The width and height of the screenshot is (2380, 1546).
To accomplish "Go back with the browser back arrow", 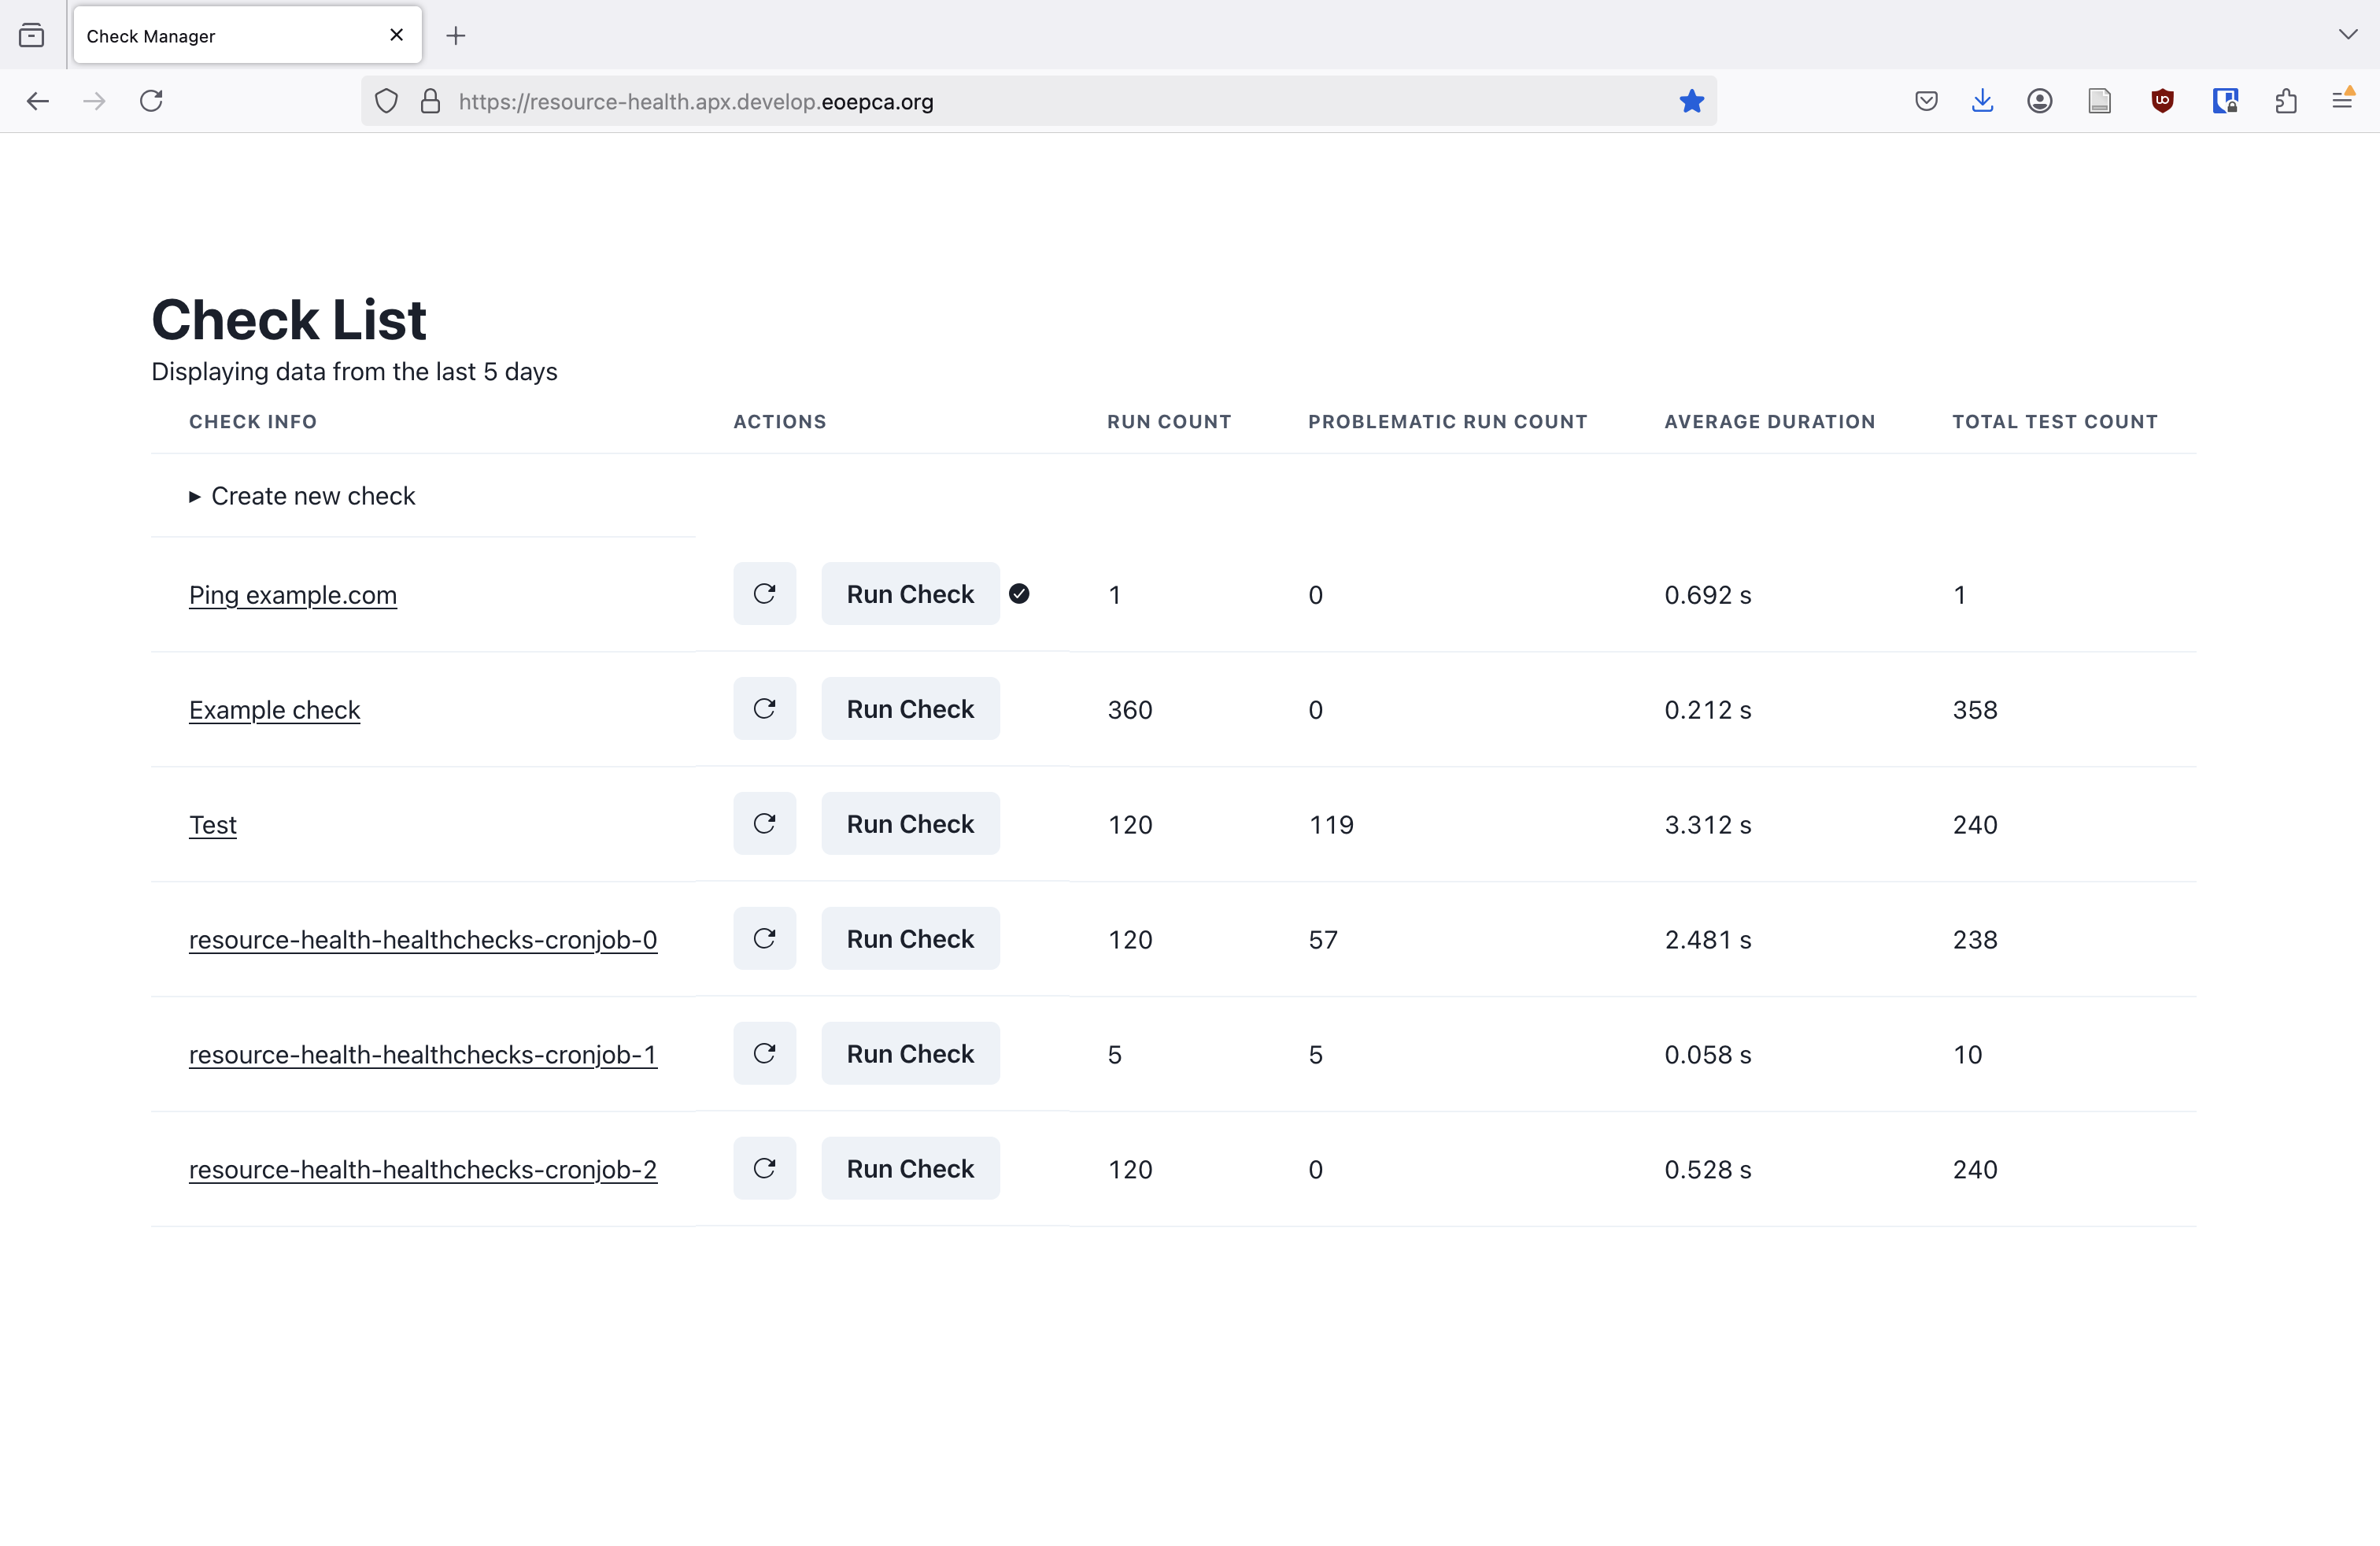I will tap(38, 101).
